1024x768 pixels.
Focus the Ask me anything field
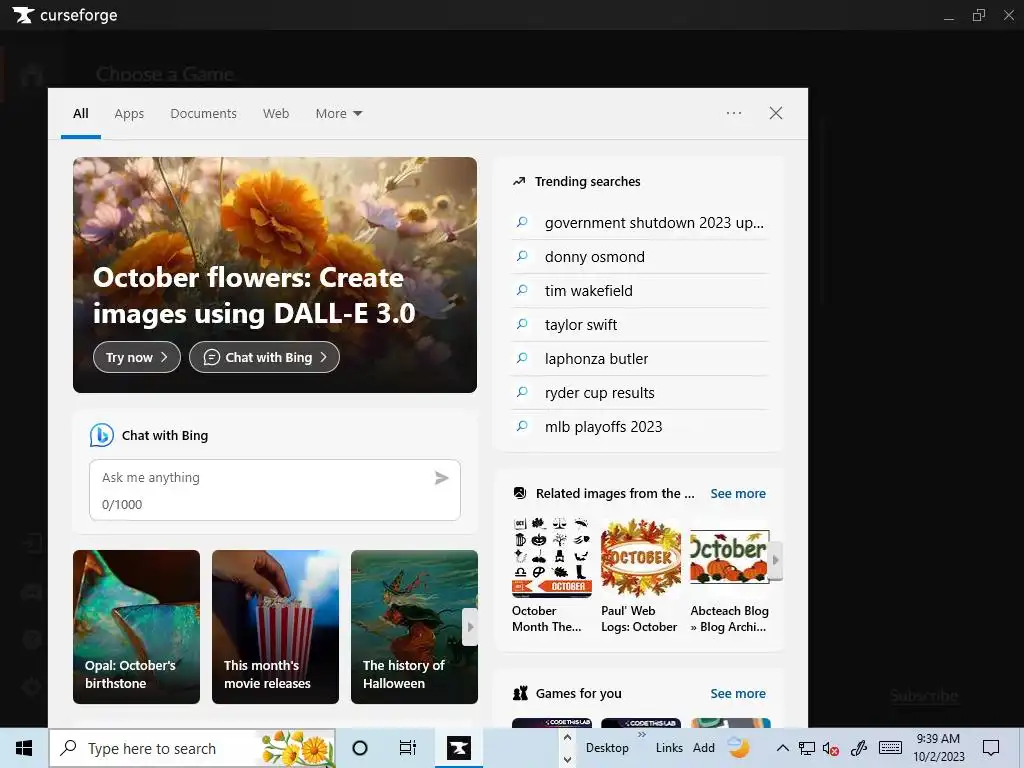pos(275,490)
